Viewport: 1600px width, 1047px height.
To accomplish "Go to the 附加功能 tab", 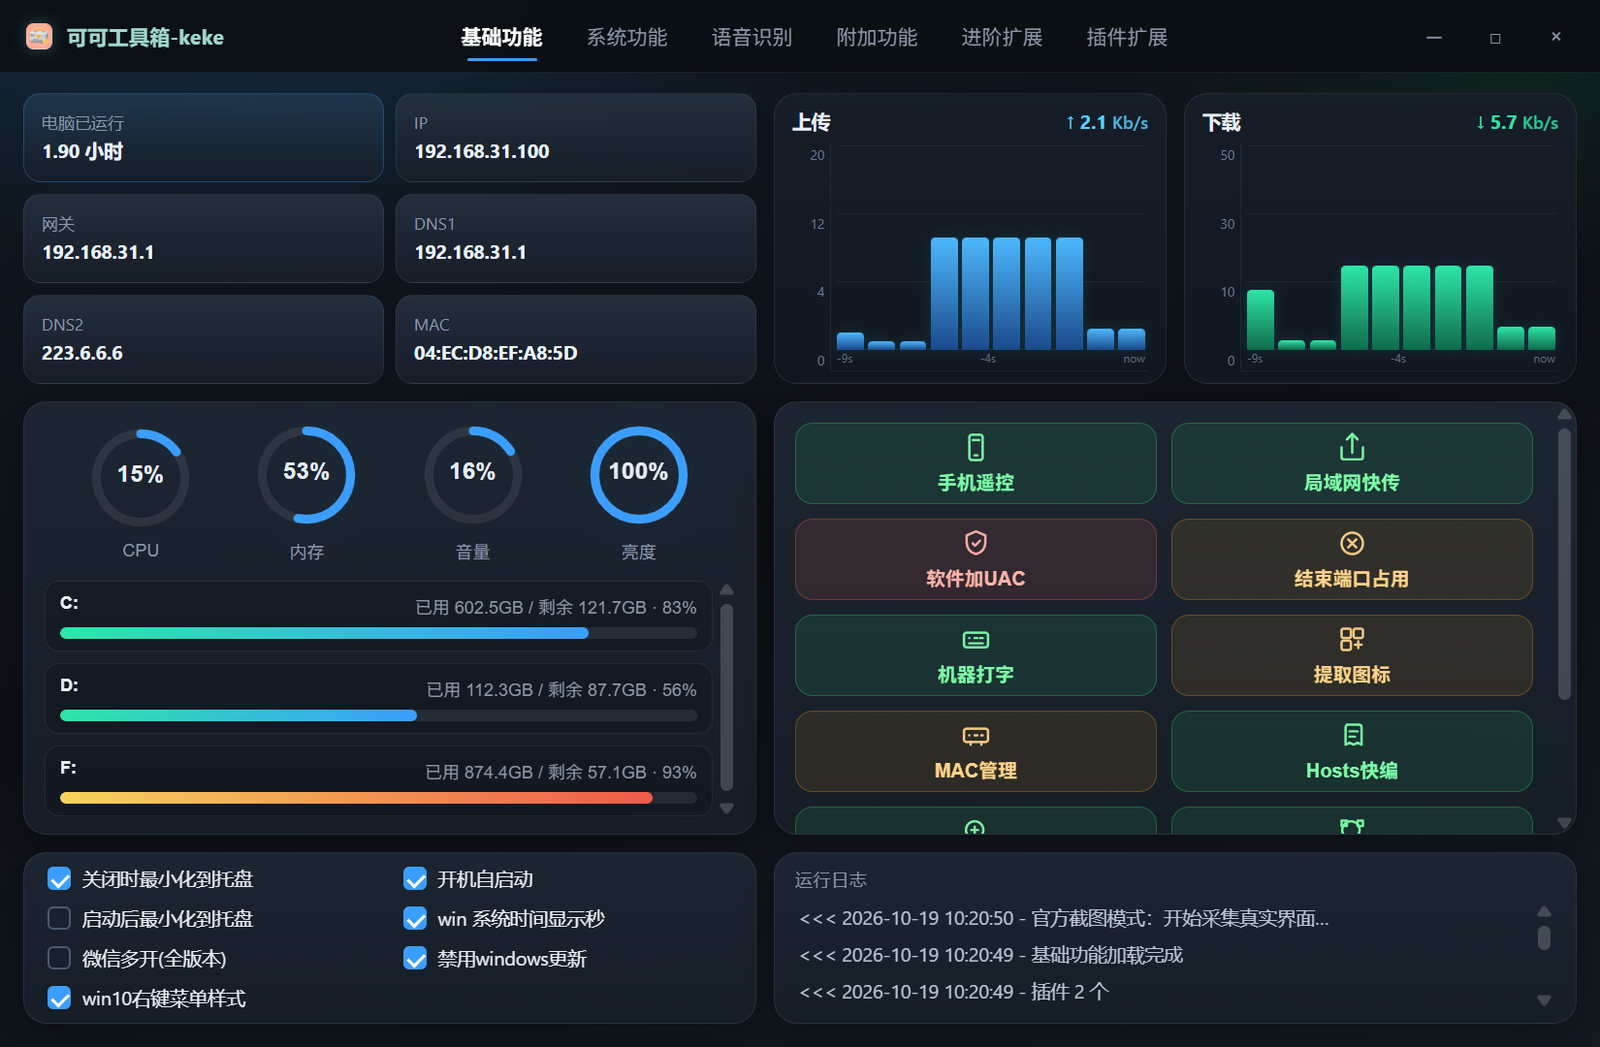I will click(x=877, y=37).
